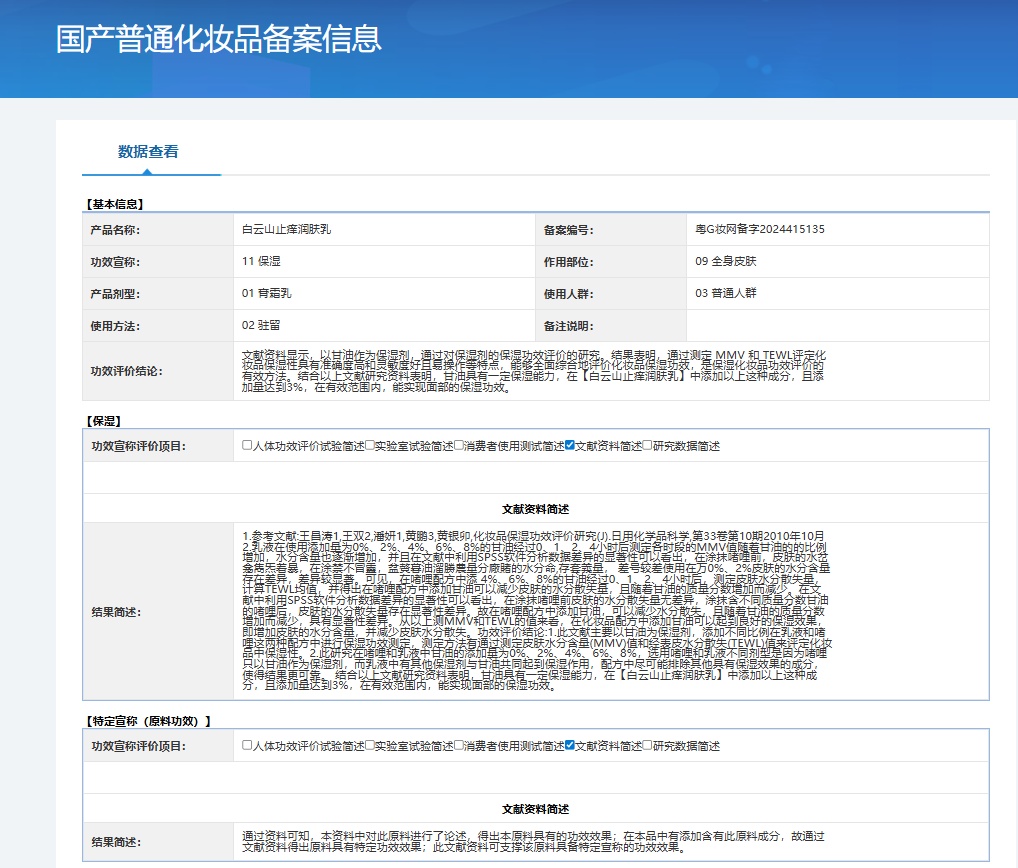Click the 功效宣称 label
The height and width of the screenshot is (868, 1018).
[x=115, y=262]
